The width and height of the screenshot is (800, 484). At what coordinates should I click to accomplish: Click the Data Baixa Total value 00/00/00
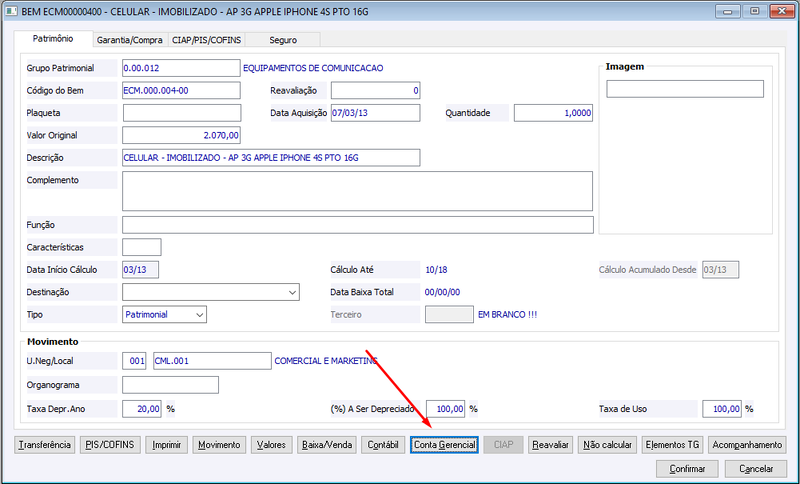tap(442, 292)
